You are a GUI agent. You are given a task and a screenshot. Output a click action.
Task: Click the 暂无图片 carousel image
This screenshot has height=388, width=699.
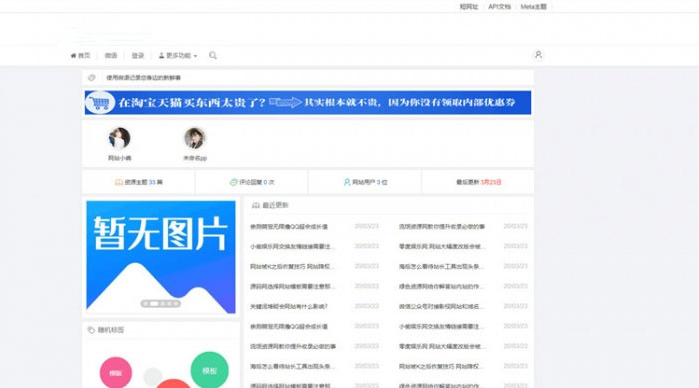pyautogui.click(x=161, y=257)
